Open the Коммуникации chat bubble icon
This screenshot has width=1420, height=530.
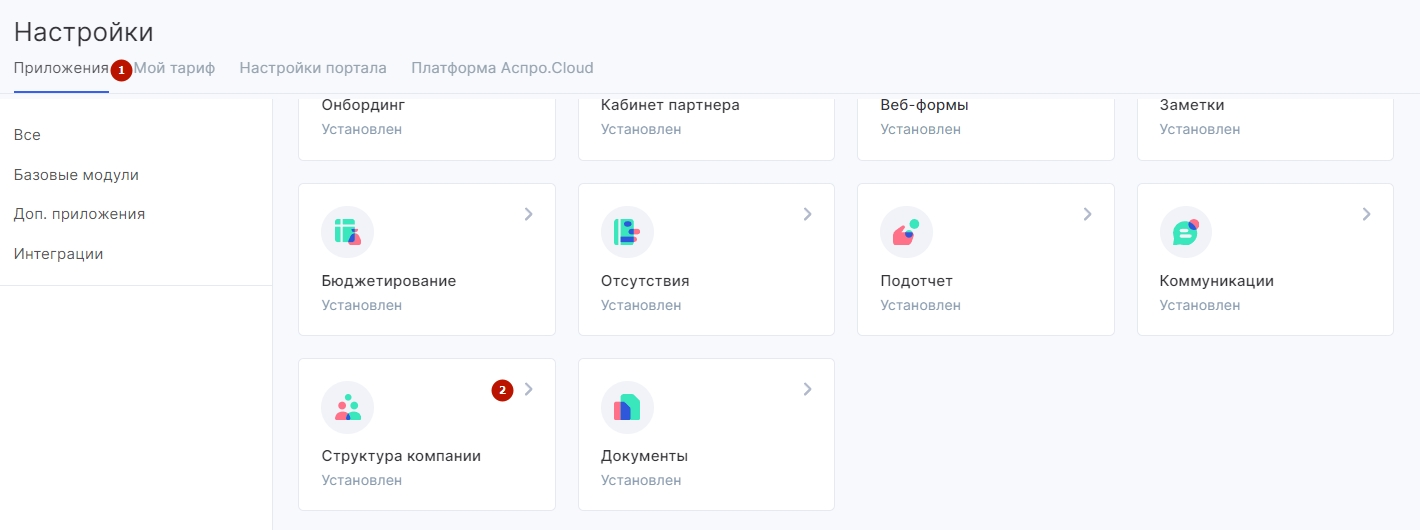click(x=1186, y=232)
